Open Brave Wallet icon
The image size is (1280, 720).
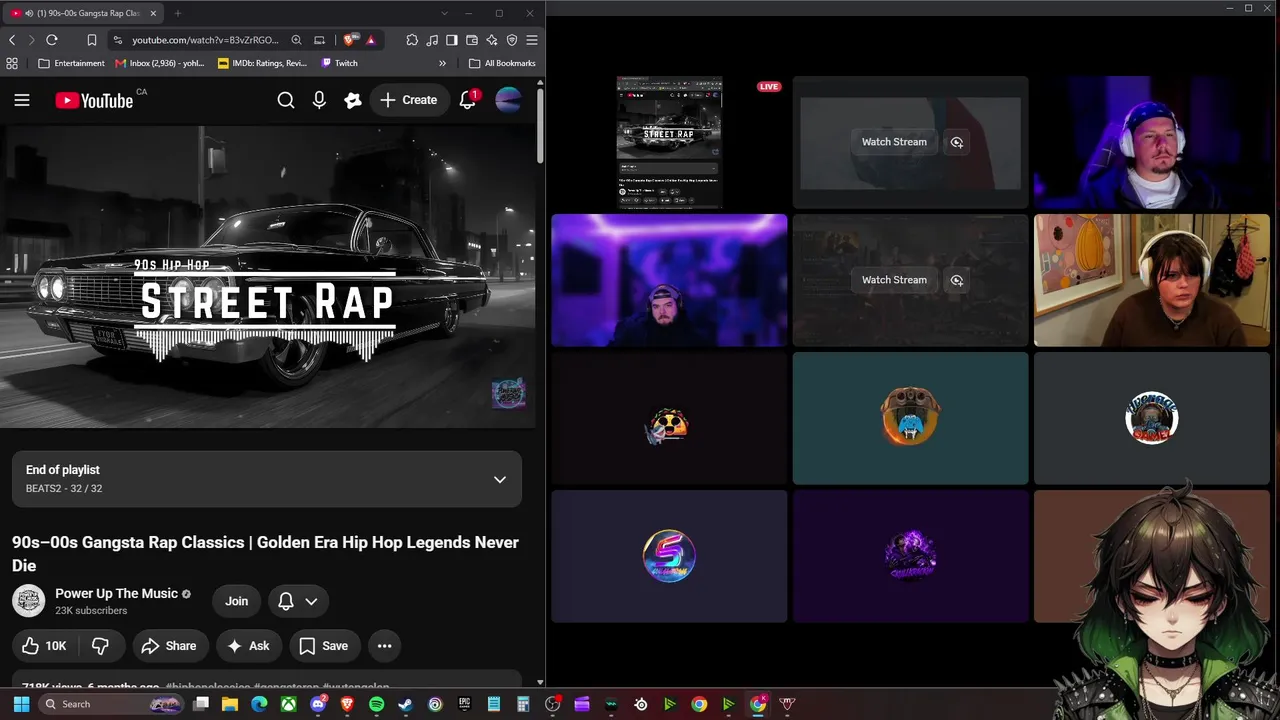[472, 40]
